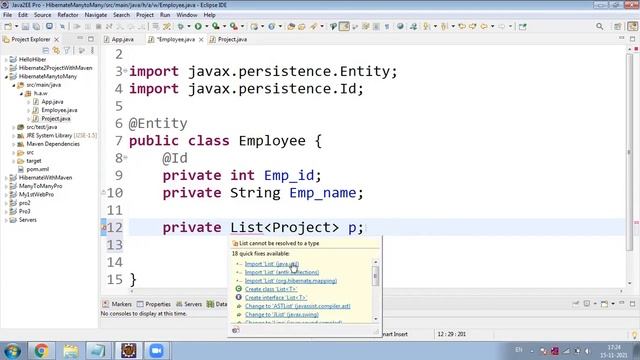
Task: Click the pin editor toolbar icon
Action: pyautogui.click(x=523, y=27)
